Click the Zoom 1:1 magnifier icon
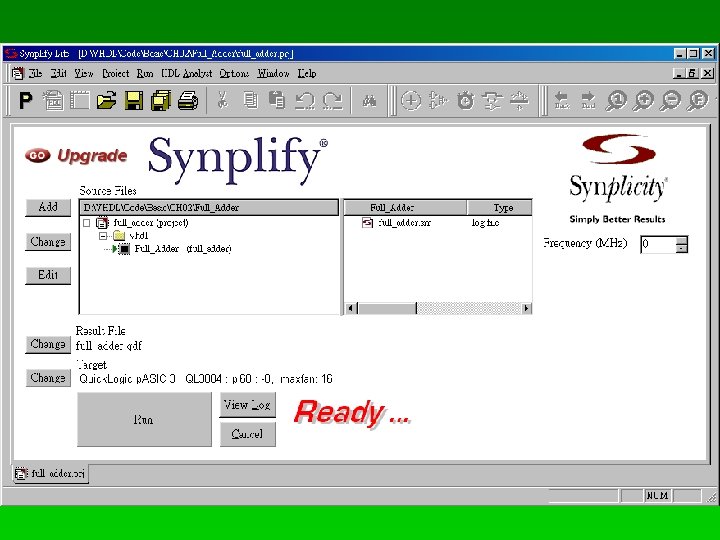 click(616, 101)
